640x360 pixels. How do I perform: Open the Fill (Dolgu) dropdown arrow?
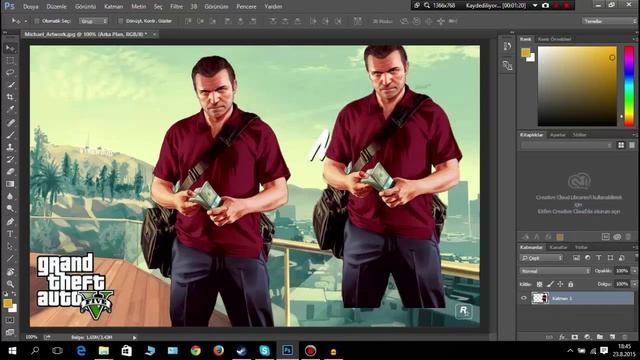pyautogui.click(x=634, y=284)
